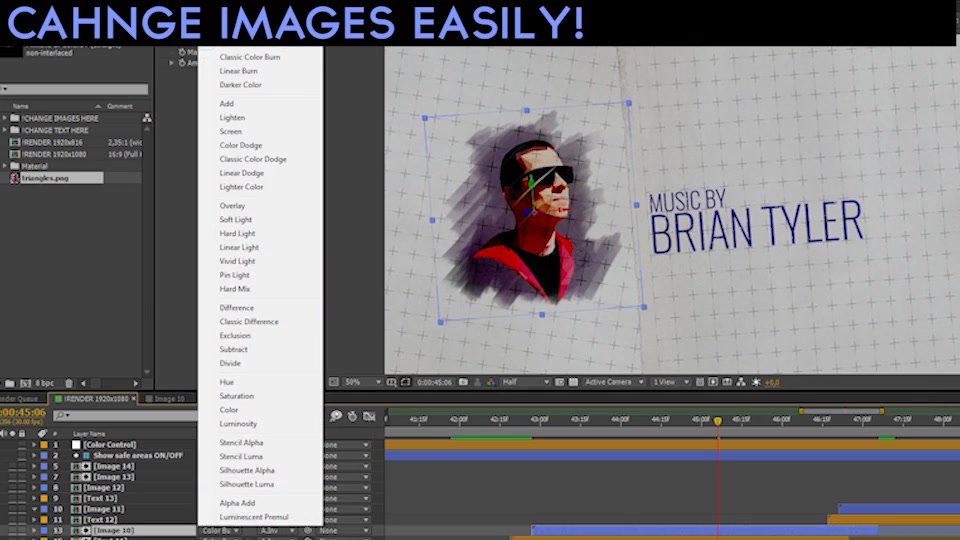960x540 pixels.
Task: Click Always Preview This View icon
Action: tap(334, 382)
